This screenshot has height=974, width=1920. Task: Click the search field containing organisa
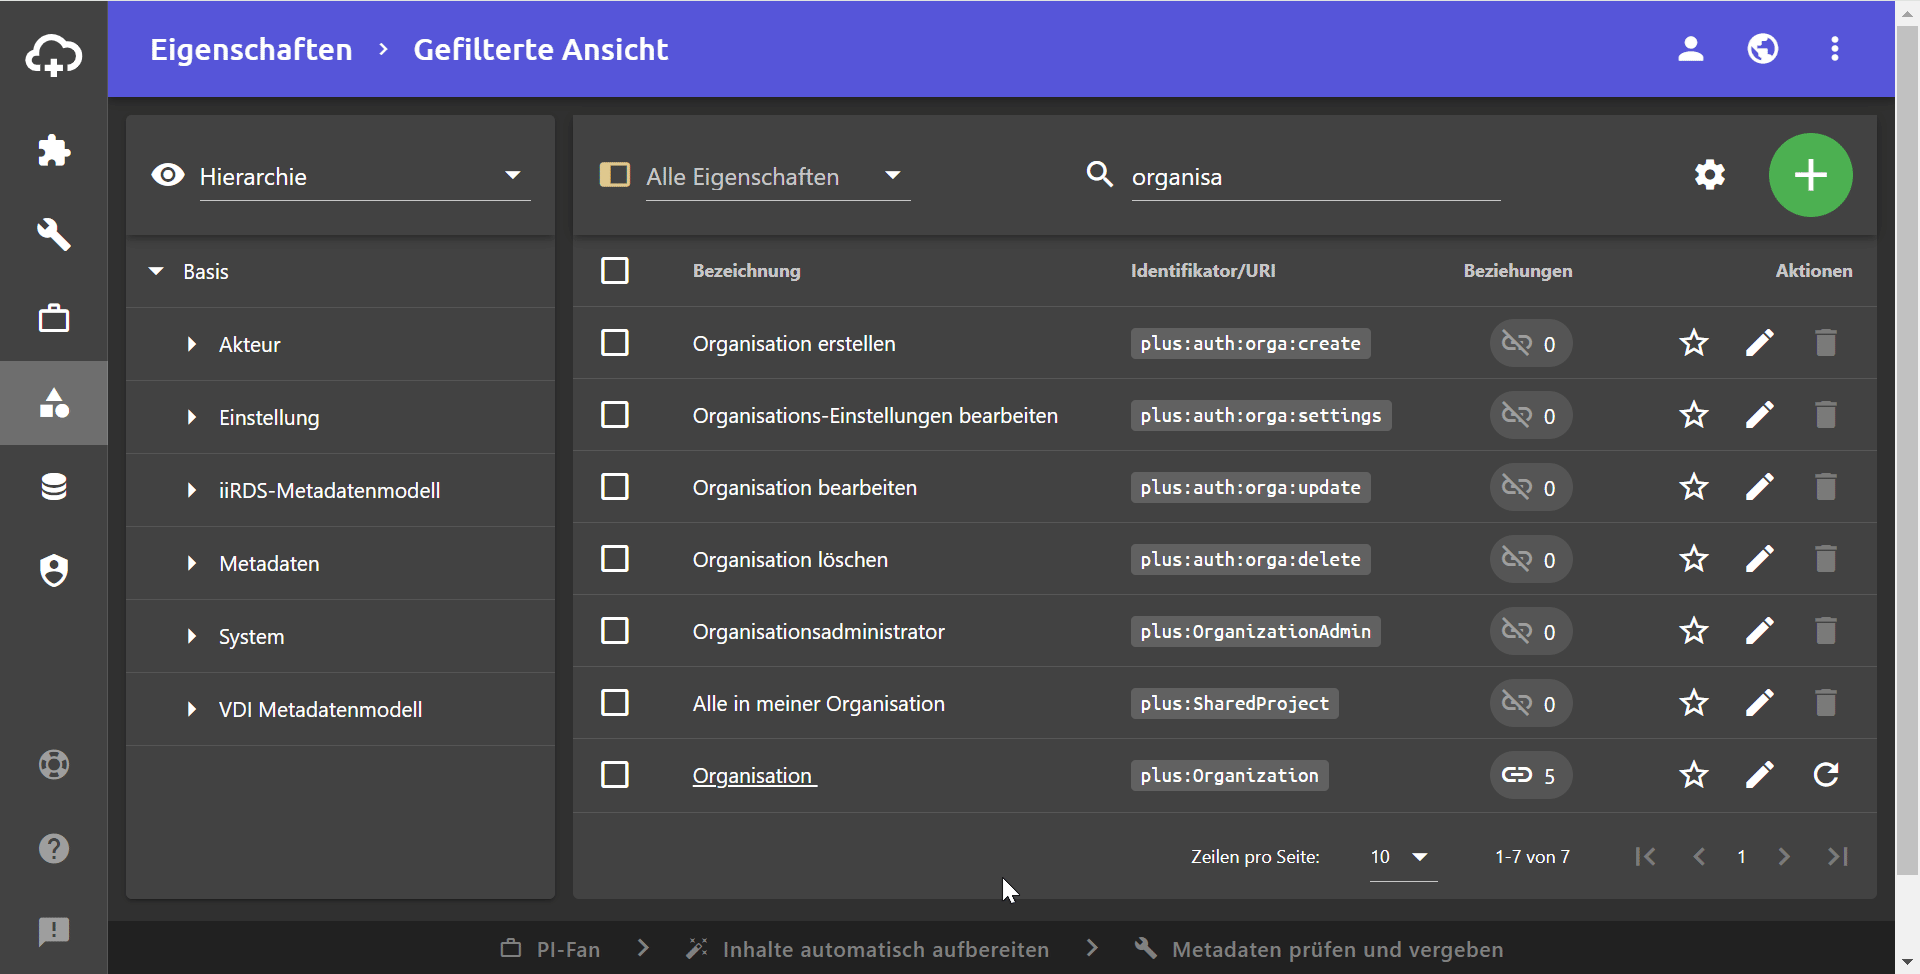click(1316, 177)
